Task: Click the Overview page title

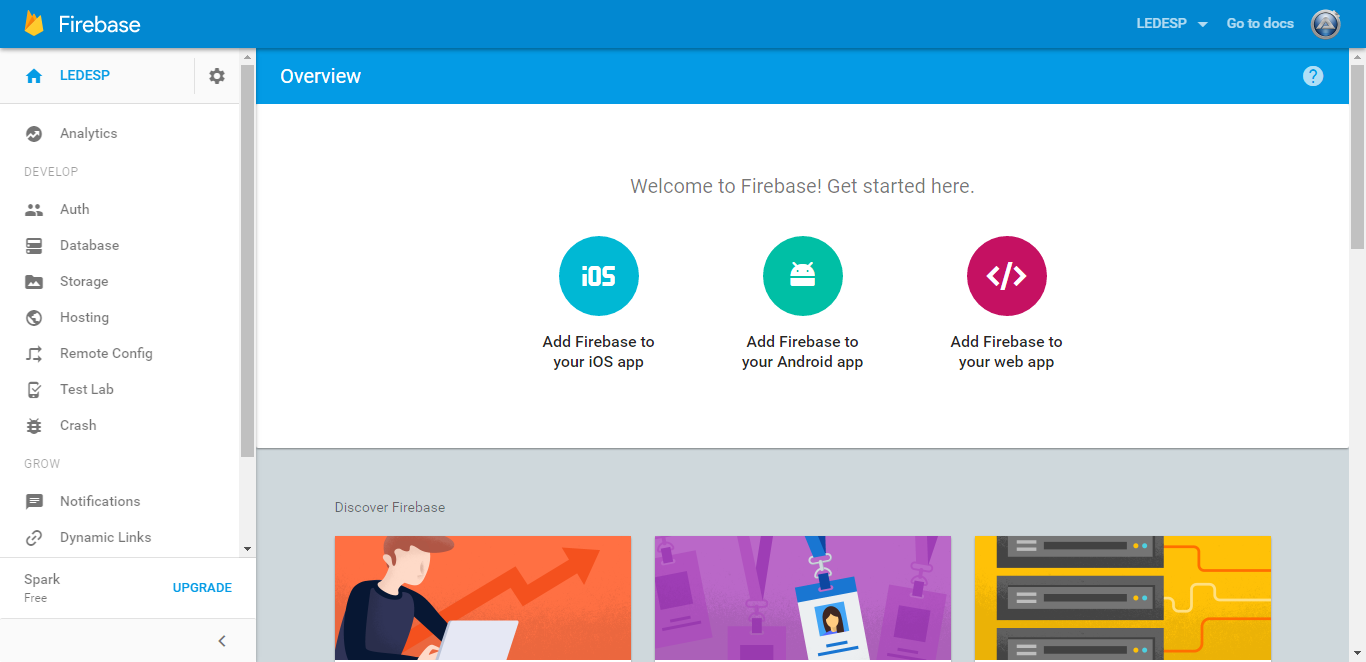Action: [320, 76]
